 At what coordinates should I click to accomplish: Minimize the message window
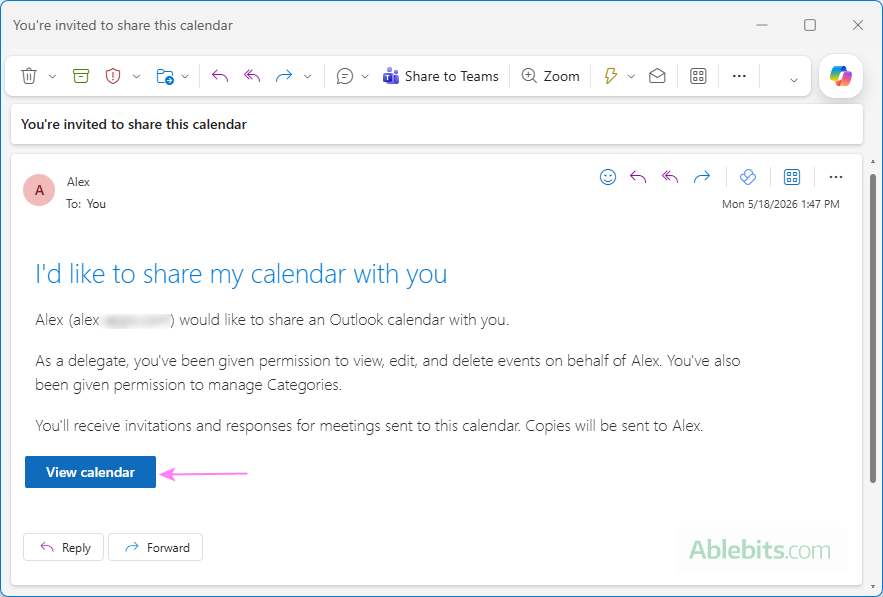tap(762, 25)
